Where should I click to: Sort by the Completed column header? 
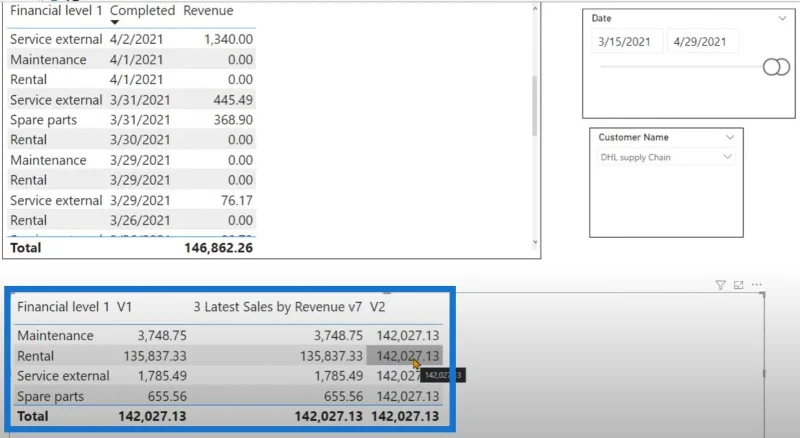tap(142, 11)
